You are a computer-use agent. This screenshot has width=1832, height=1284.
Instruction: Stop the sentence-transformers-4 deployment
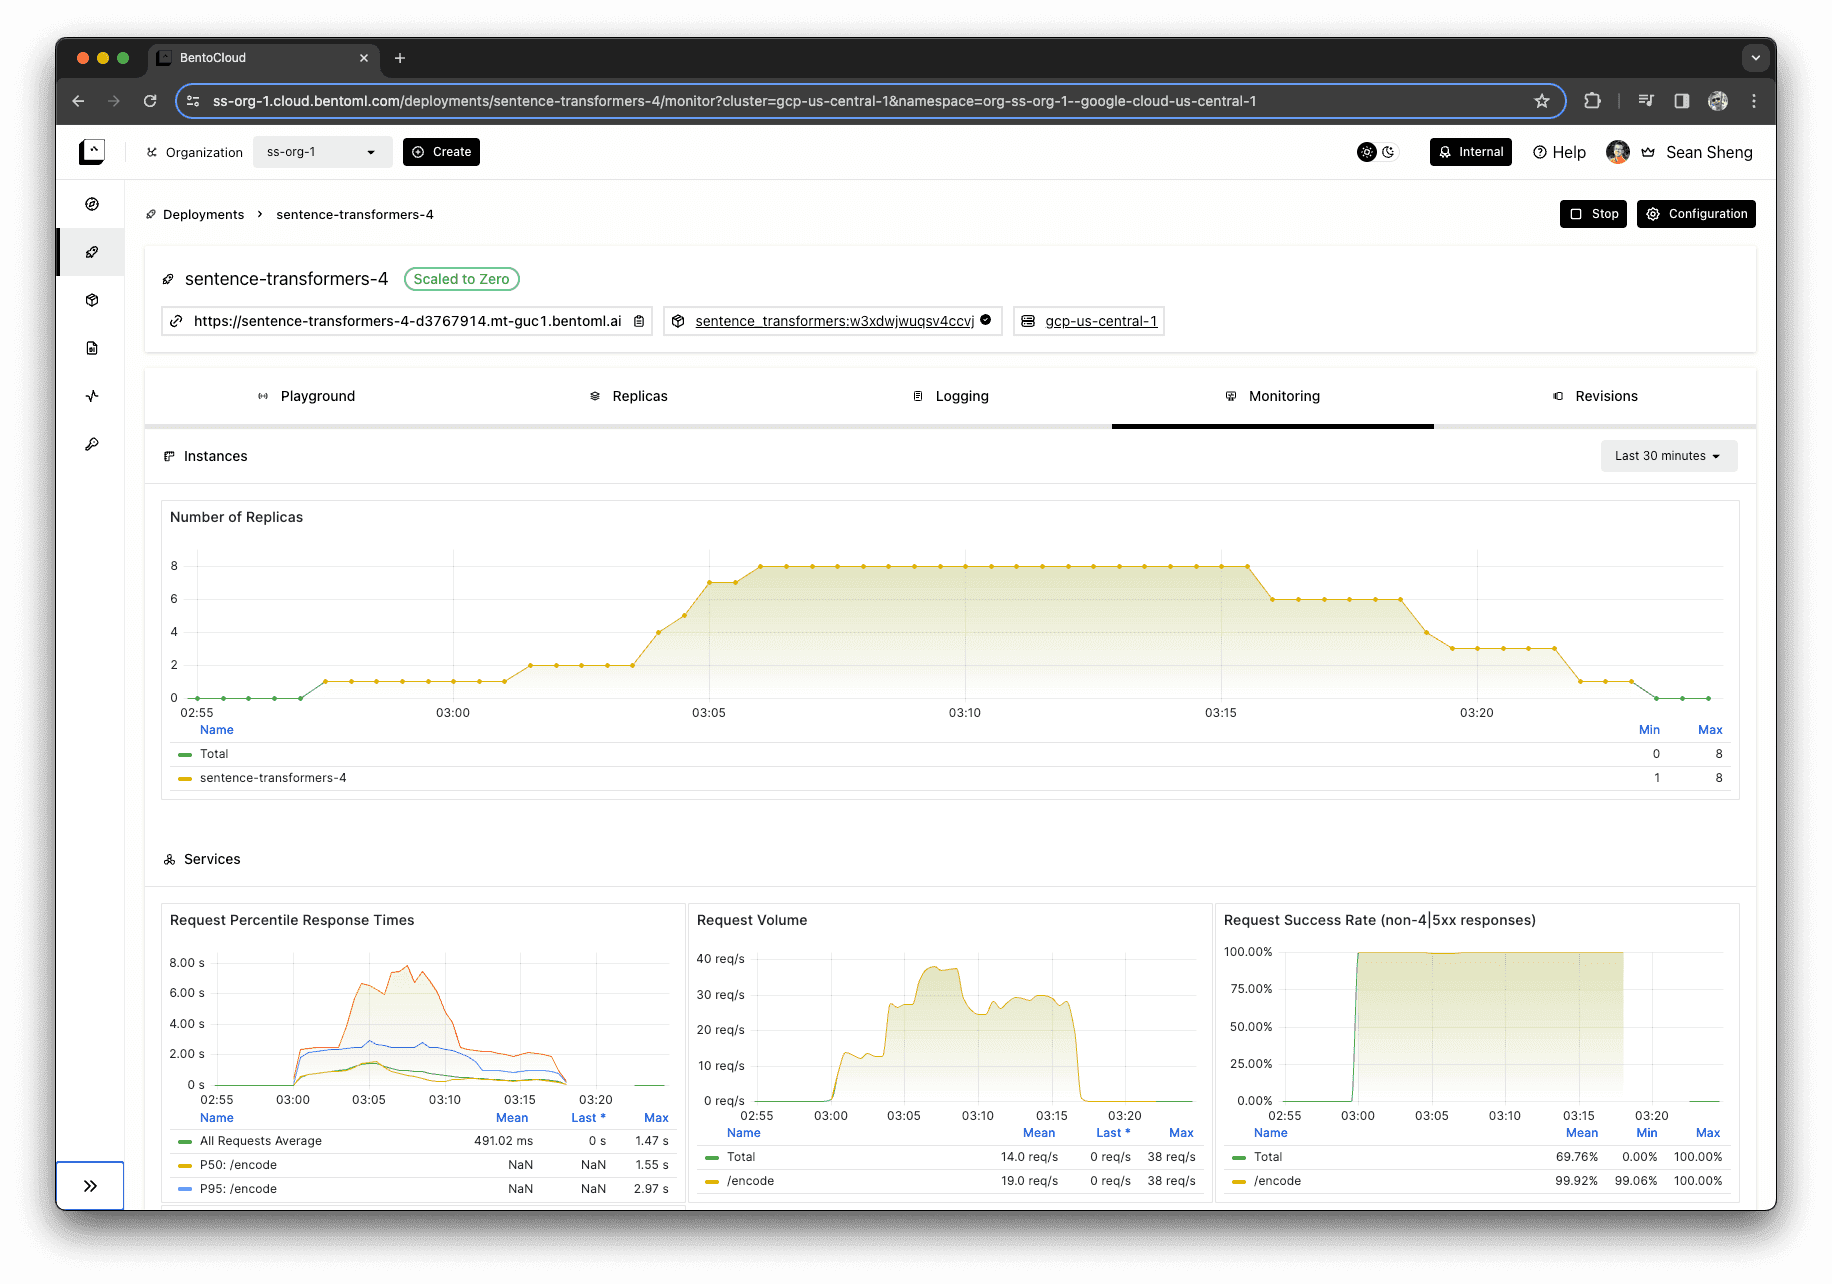tap(1593, 213)
